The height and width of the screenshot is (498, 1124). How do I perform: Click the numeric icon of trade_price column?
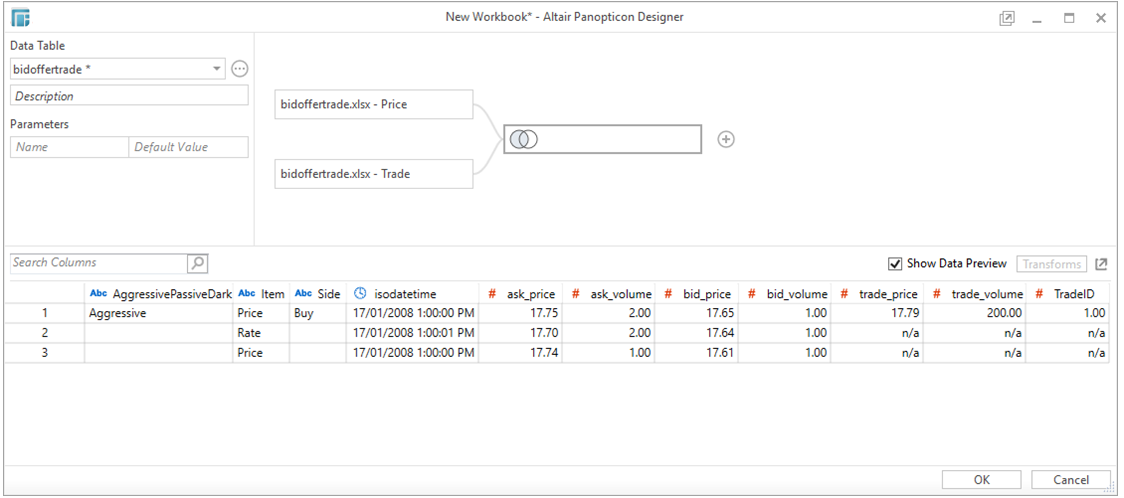coord(844,294)
